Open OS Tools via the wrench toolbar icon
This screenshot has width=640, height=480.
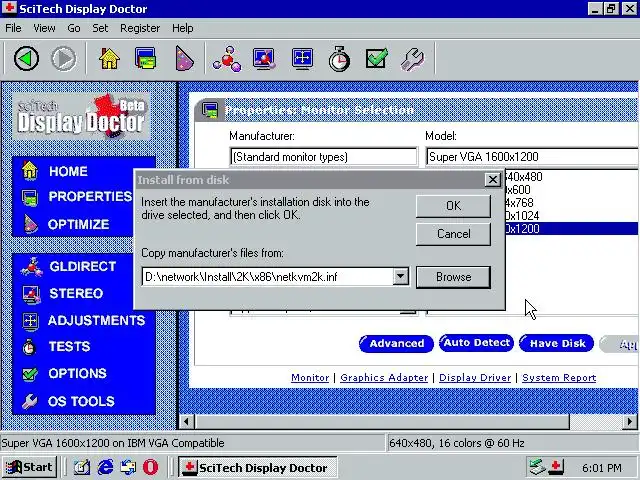(412, 59)
